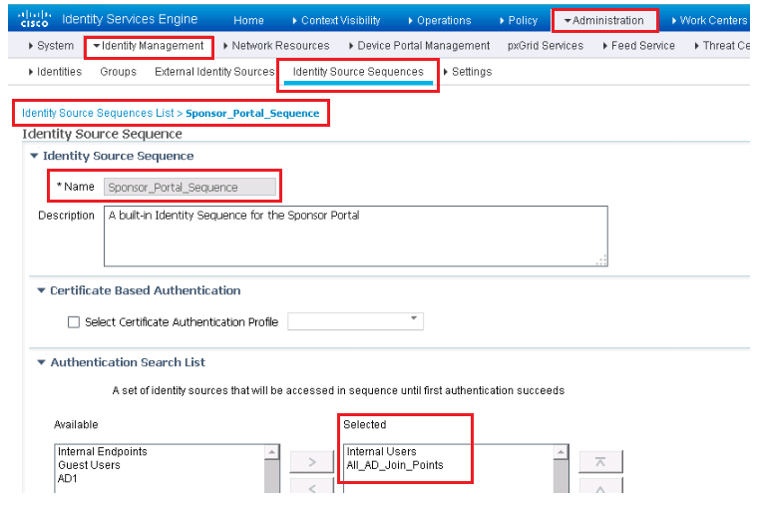Open the Groups tab
The height and width of the screenshot is (512, 759).
118,72
